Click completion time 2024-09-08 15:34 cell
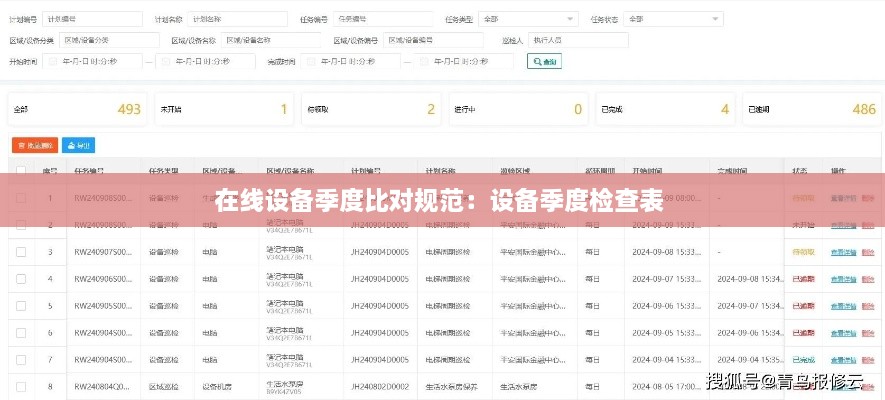885x400 pixels. 751,279
